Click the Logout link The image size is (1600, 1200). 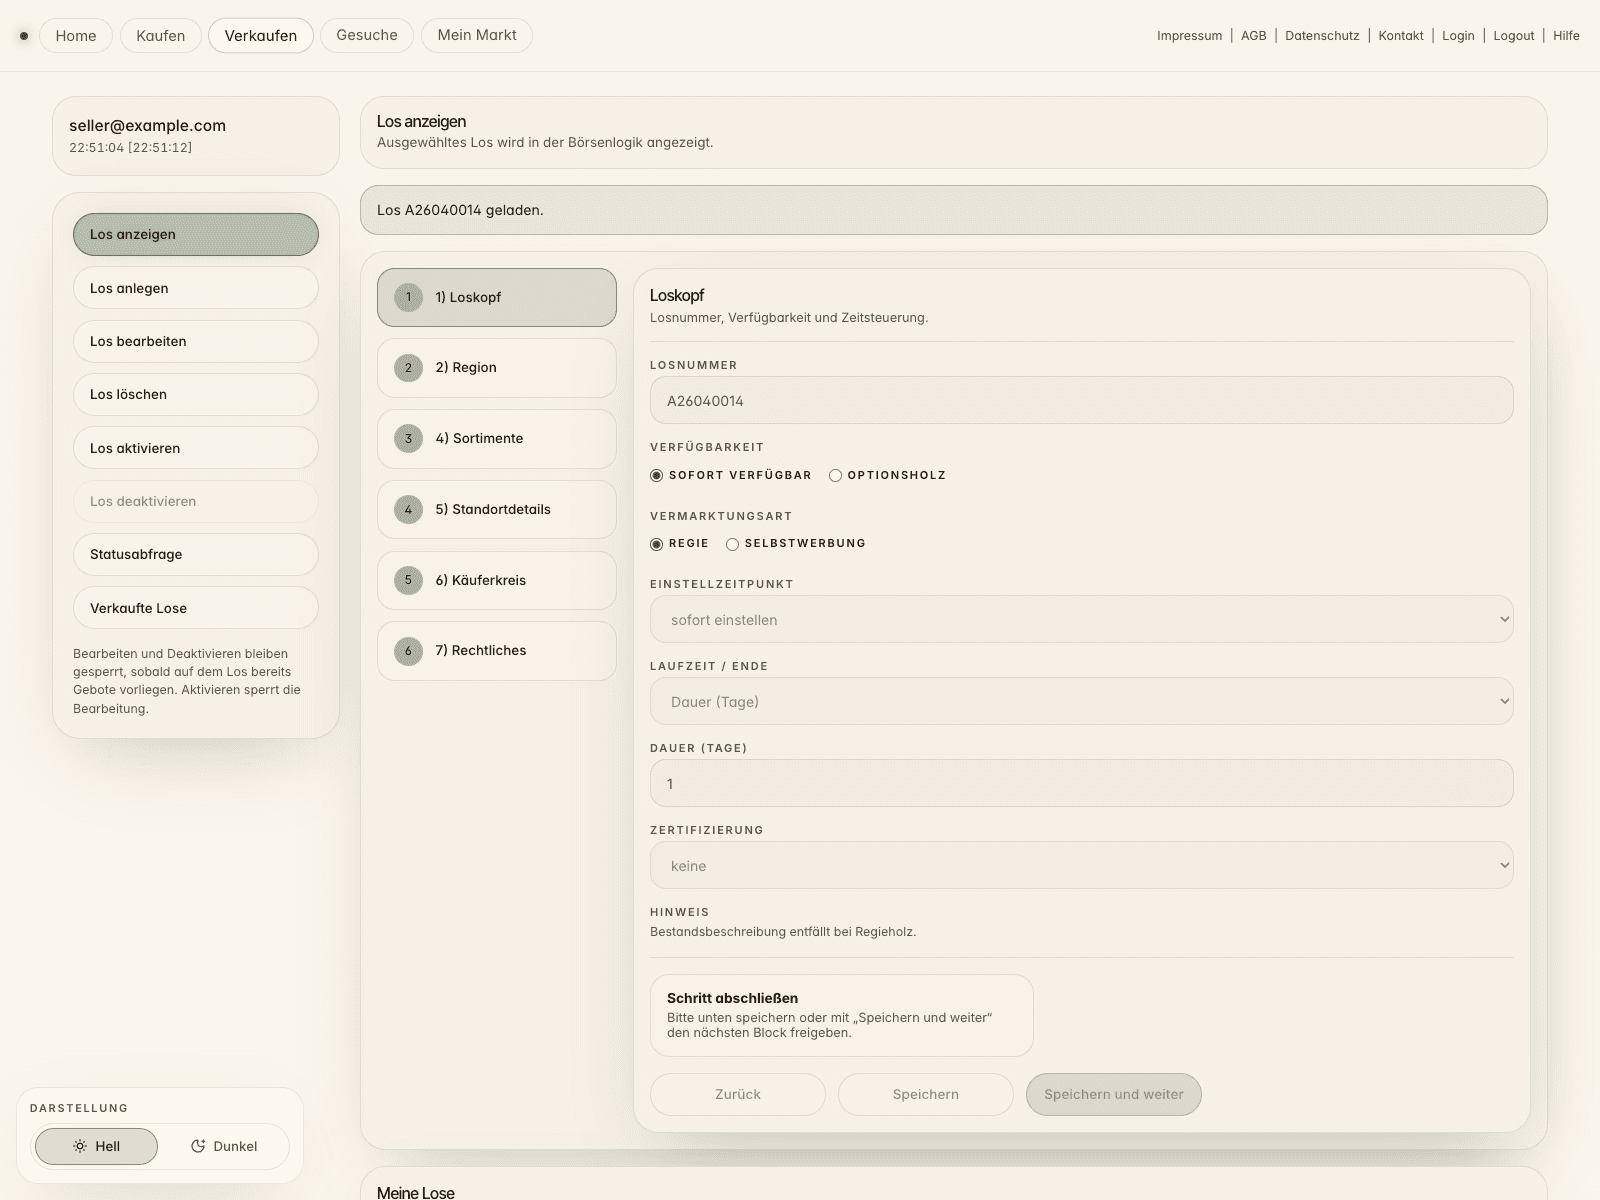pyautogui.click(x=1514, y=36)
